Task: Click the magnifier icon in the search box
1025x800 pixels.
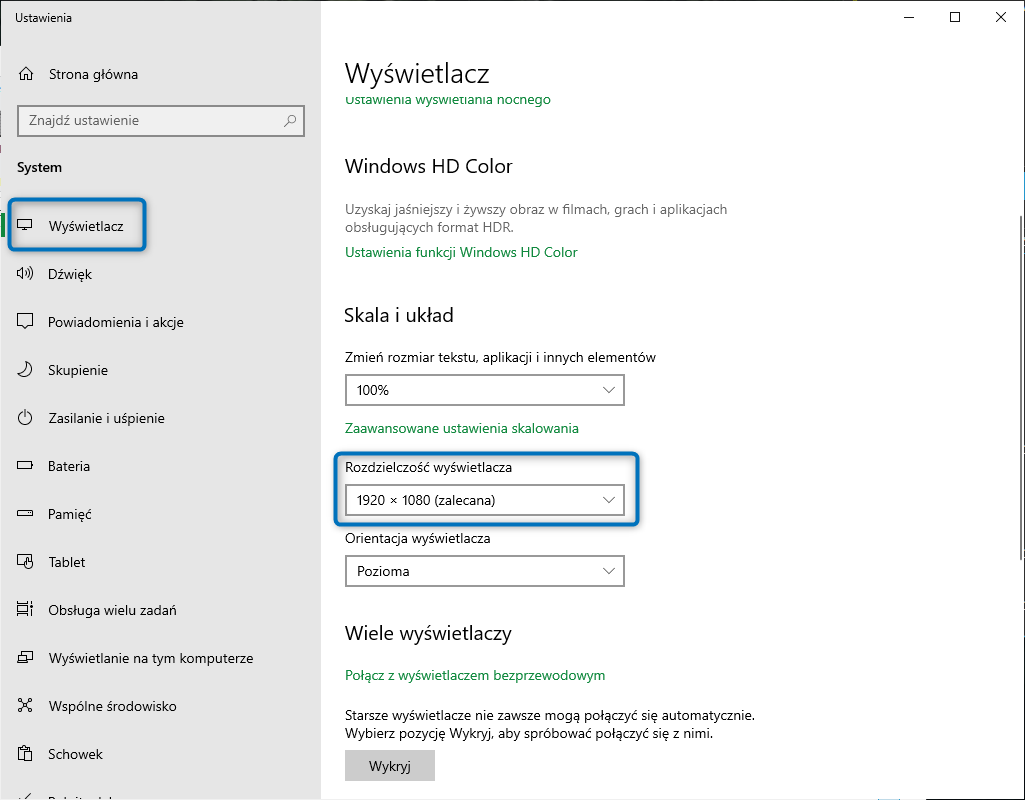Action: [x=290, y=121]
